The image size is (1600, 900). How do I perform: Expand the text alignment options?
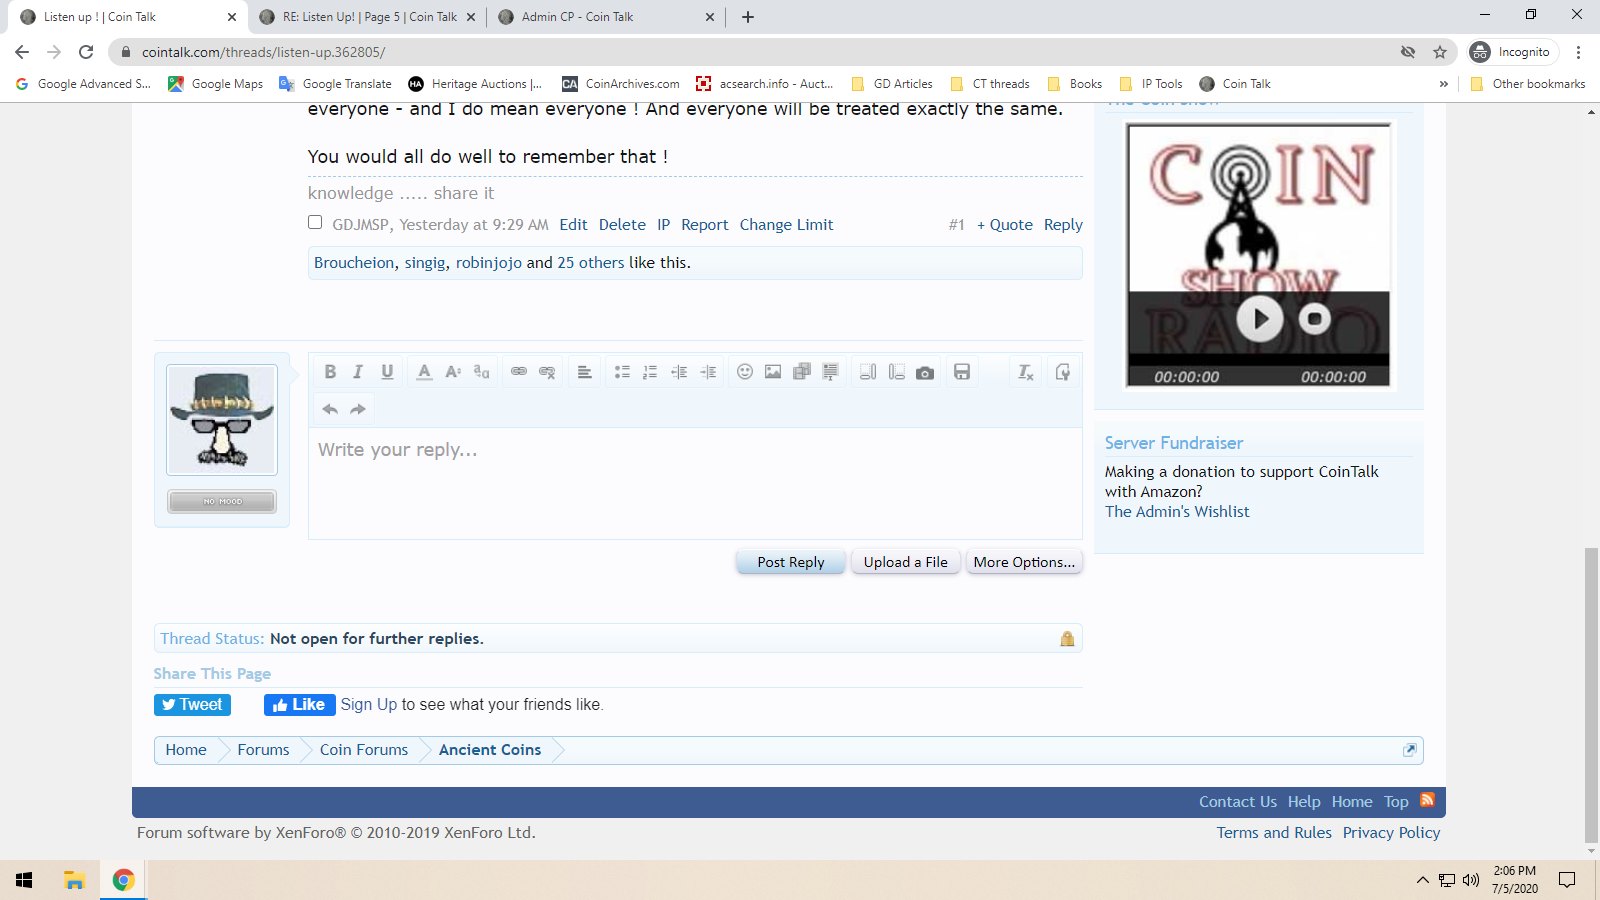585,372
